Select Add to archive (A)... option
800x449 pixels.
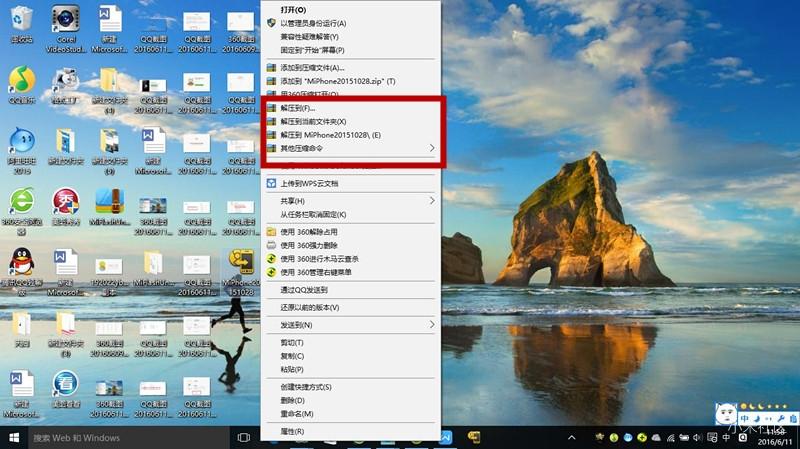click(350, 67)
